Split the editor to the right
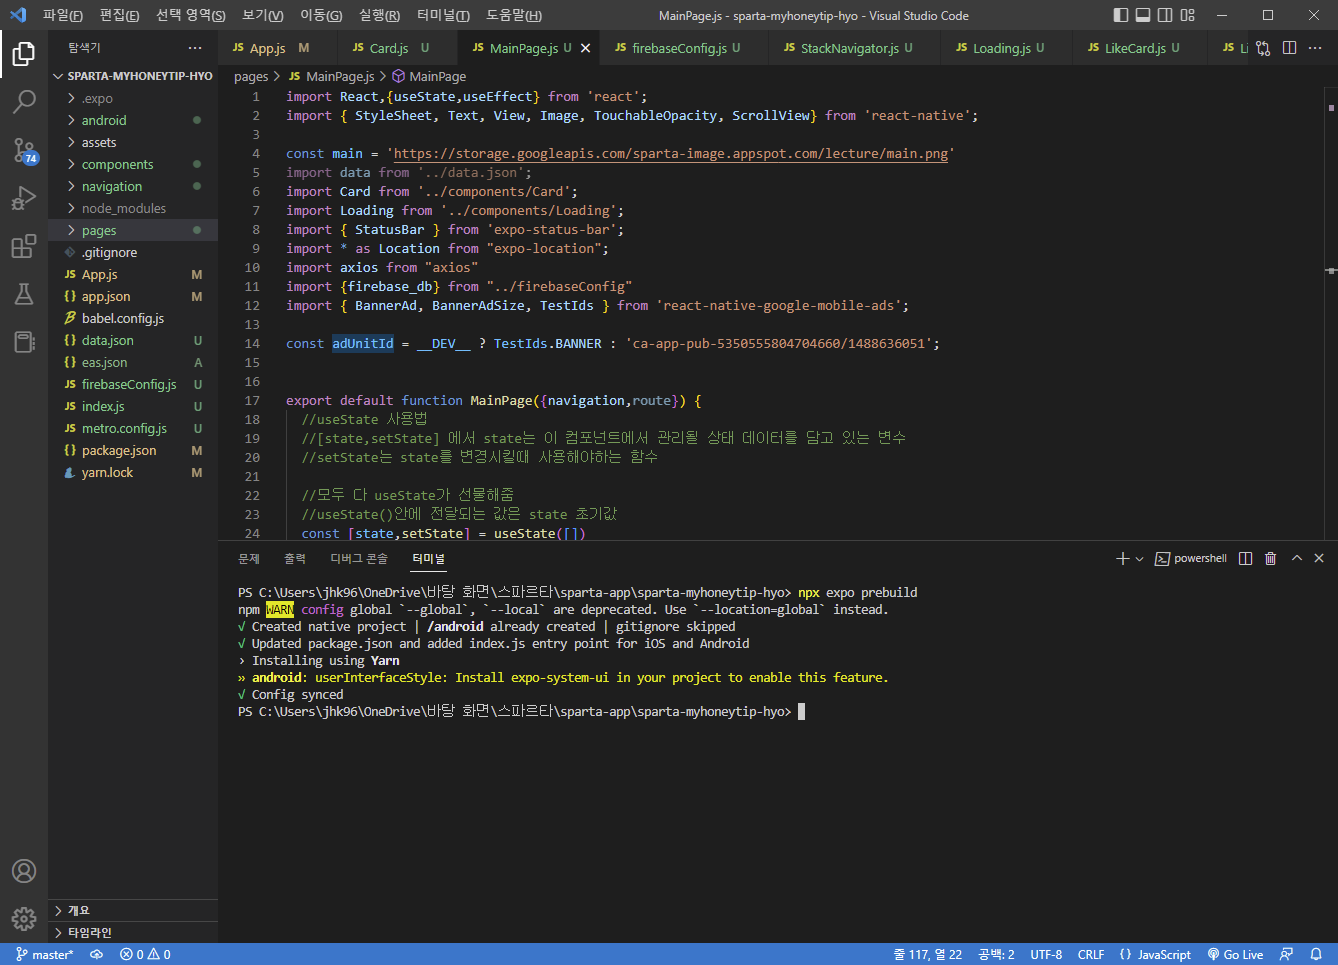Screen dimensions: 1338x965 [1290, 48]
